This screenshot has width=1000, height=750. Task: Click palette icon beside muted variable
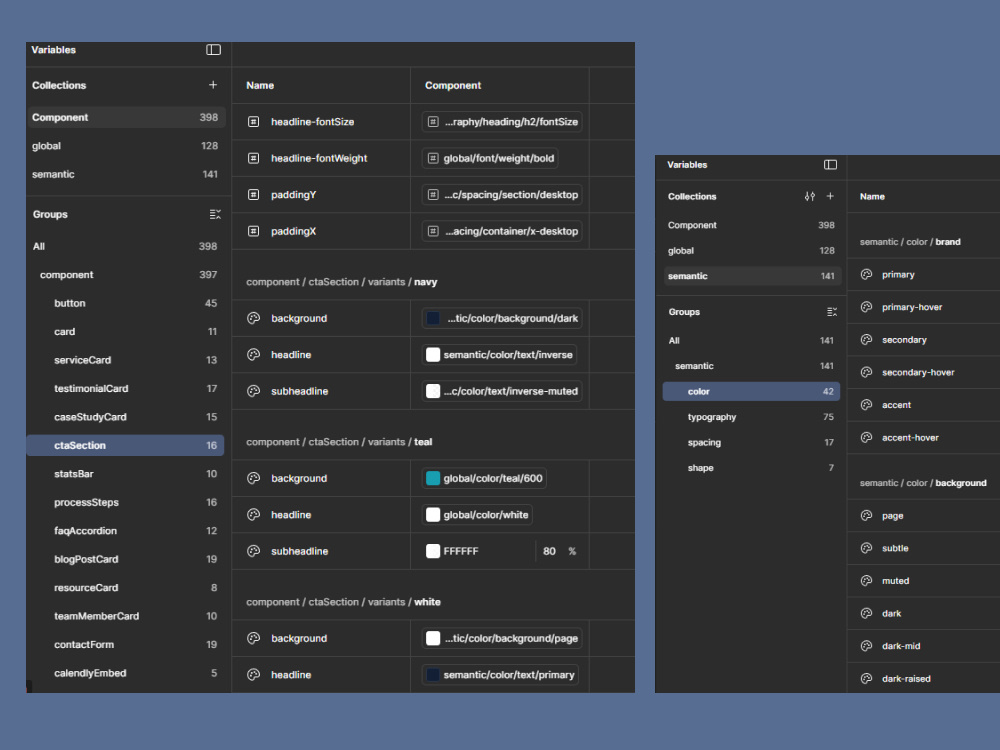(x=866, y=580)
